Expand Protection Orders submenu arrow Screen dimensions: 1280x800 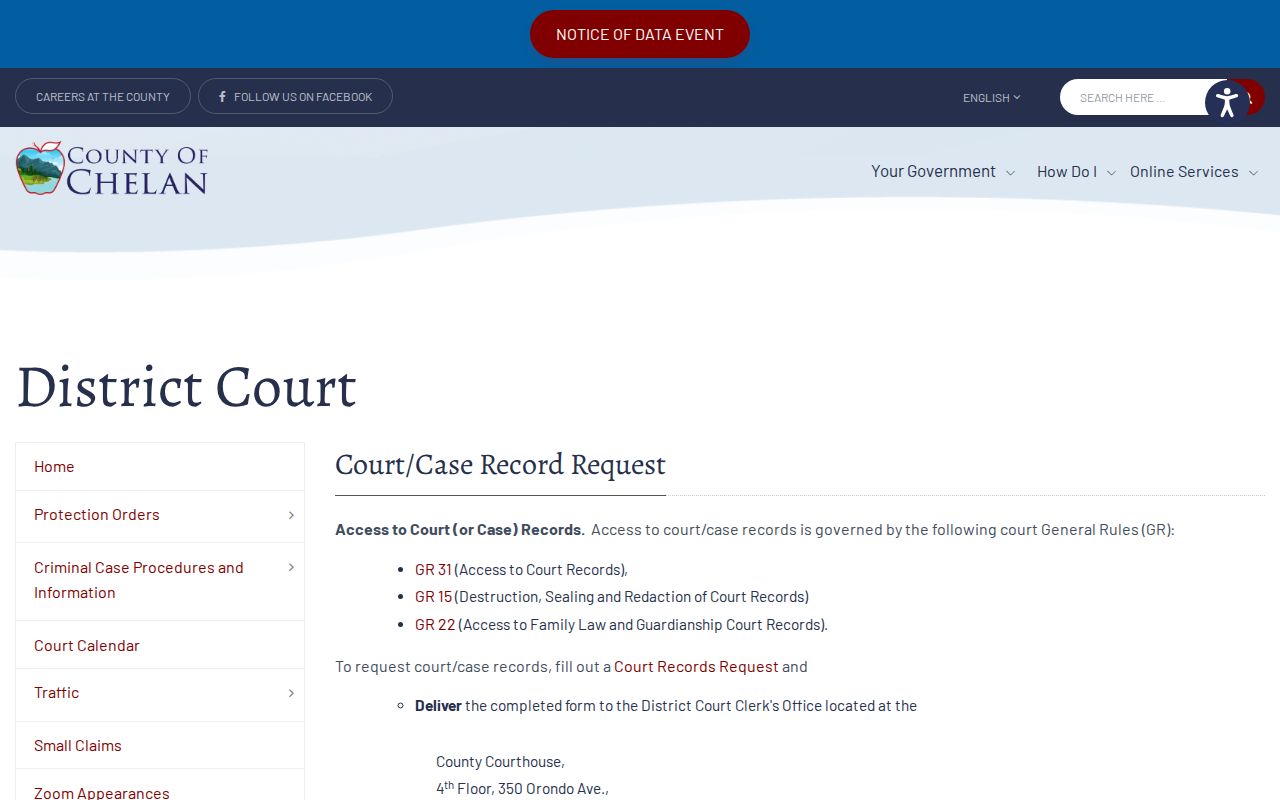click(x=291, y=515)
